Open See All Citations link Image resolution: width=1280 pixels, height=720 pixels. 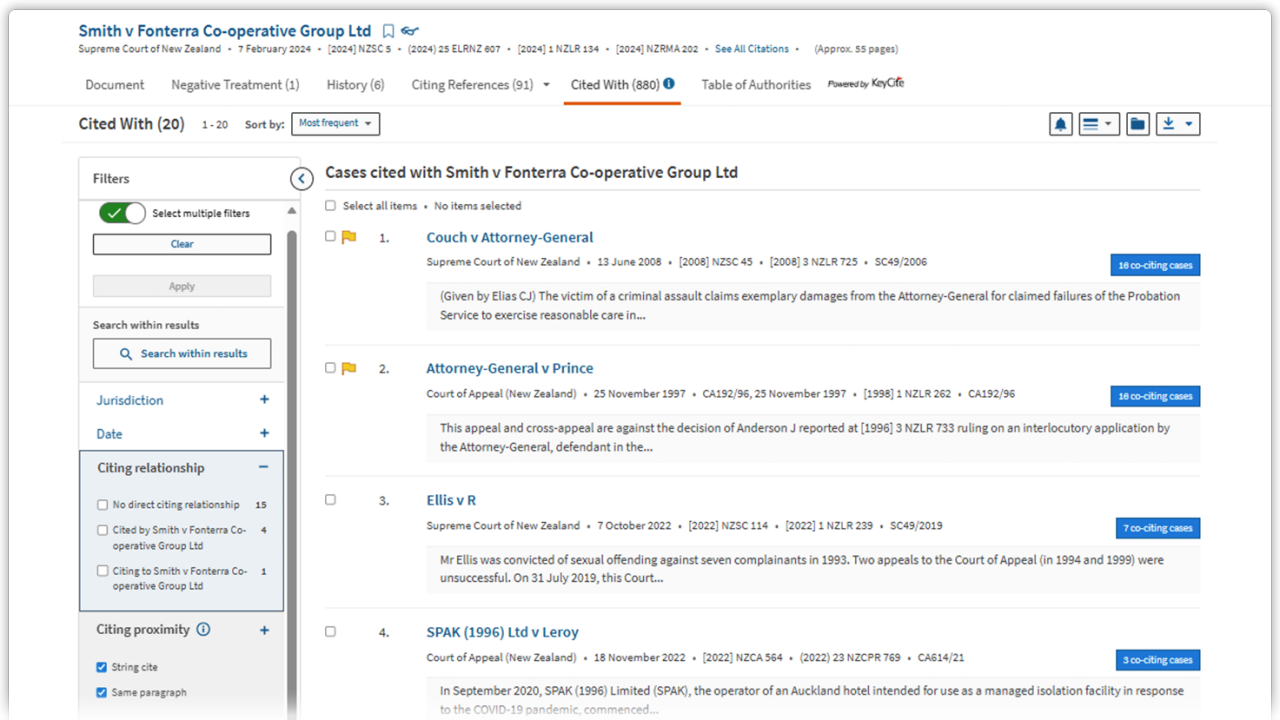pyautogui.click(x=752, y=49)
